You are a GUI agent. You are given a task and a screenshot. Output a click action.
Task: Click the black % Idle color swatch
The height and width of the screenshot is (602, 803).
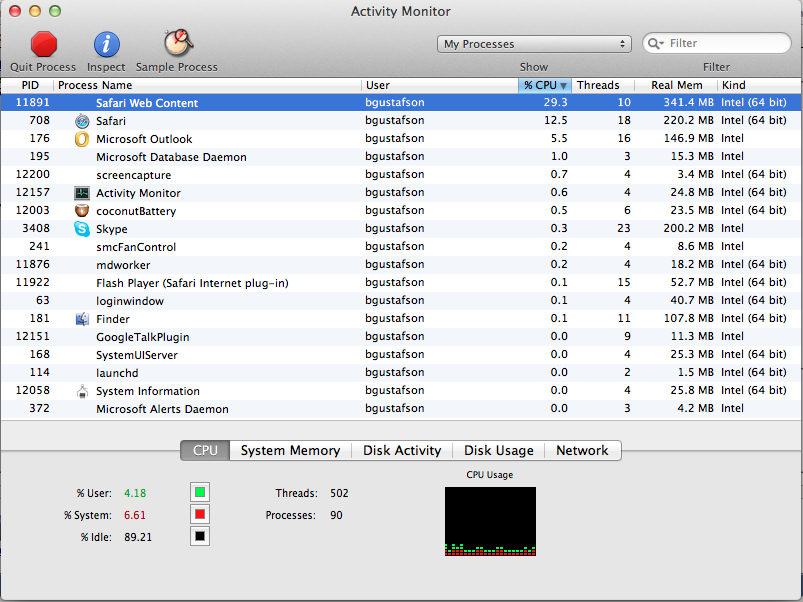[200, 536]
